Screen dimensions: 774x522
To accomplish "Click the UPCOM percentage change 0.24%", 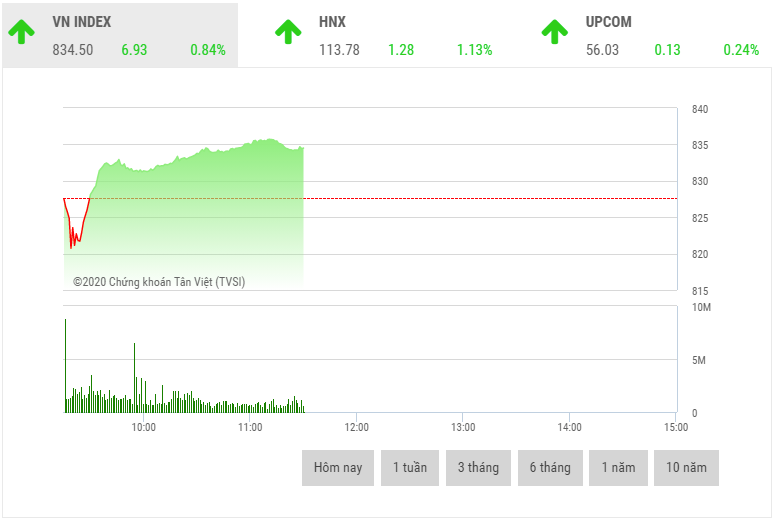I will tap(741, 49).
